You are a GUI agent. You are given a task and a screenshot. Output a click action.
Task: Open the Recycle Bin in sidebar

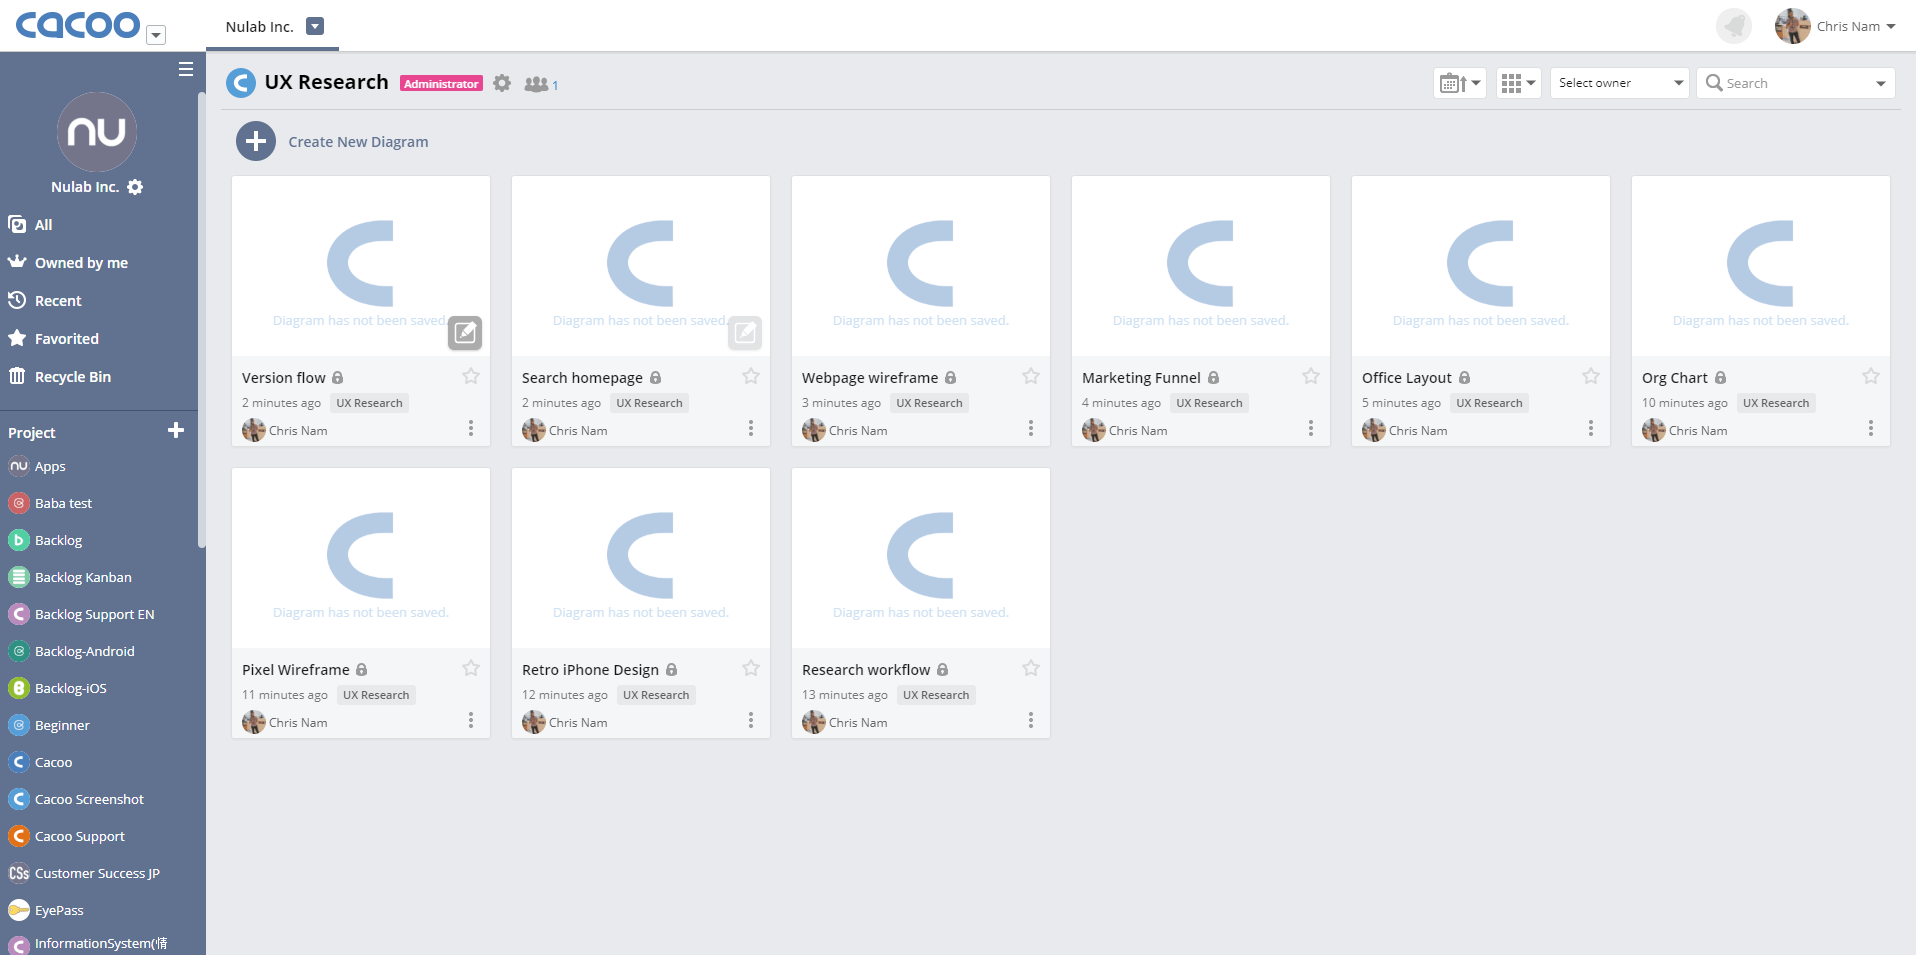tap(72, 377)
